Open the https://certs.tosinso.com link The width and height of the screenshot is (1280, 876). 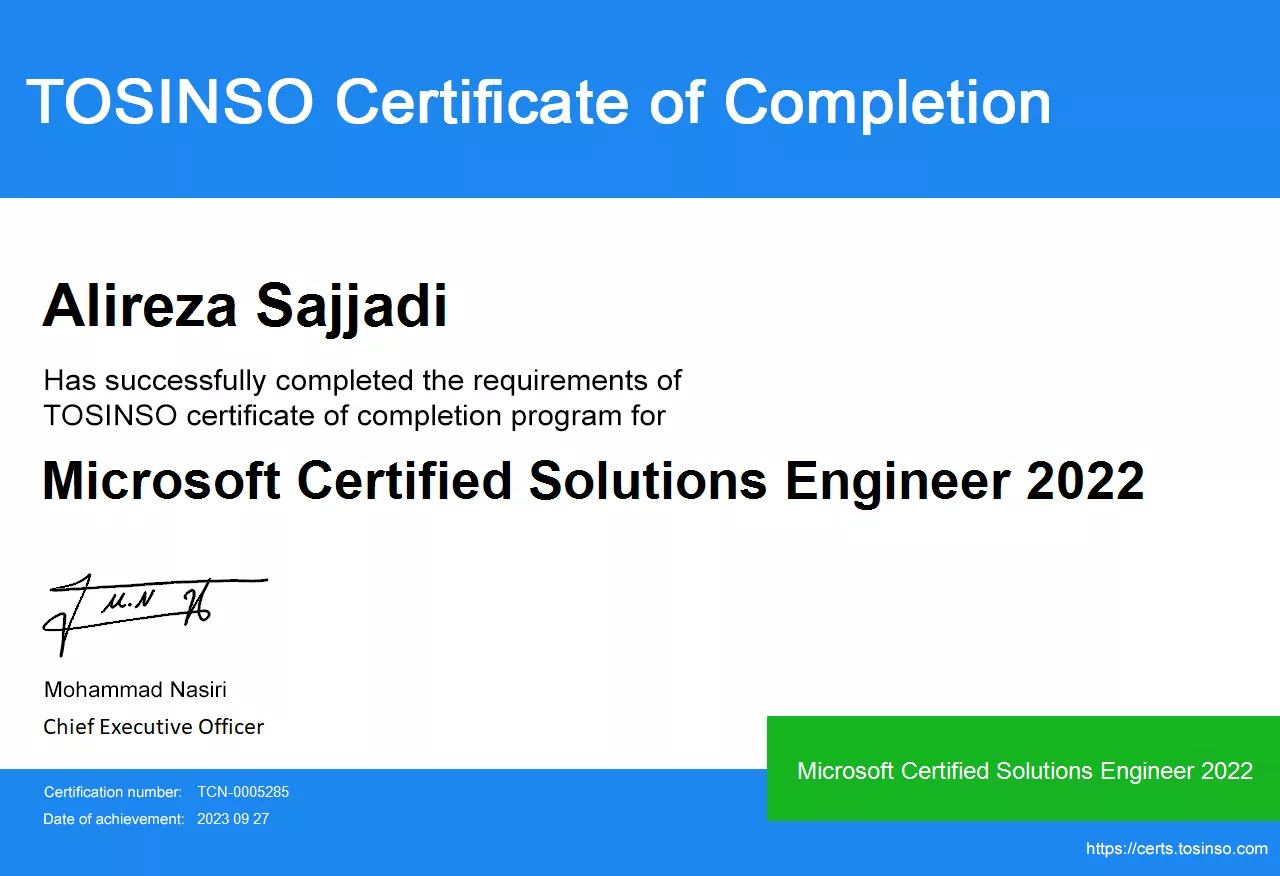click(1177, 849)
